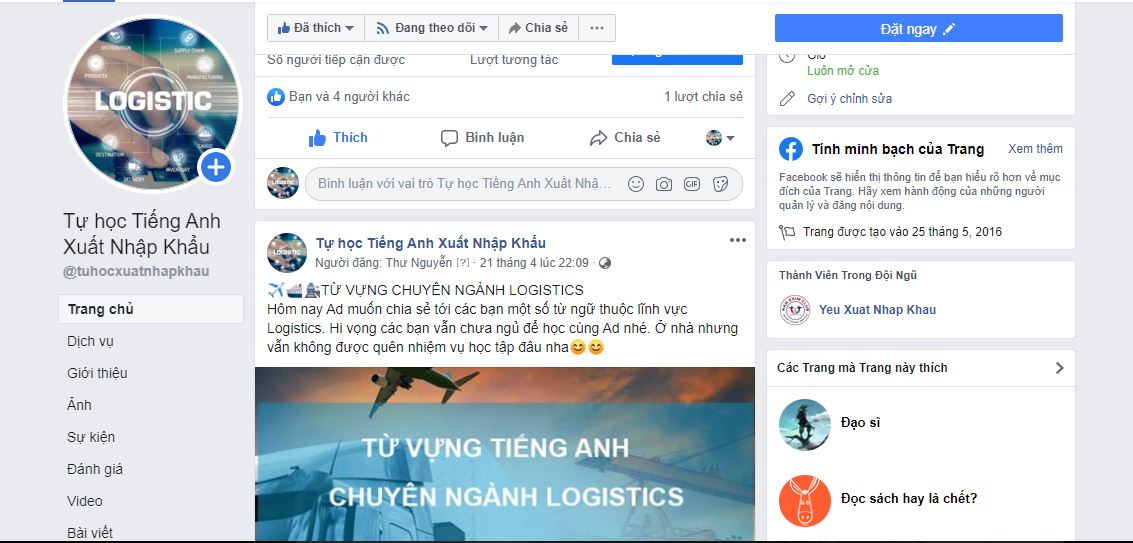The height and width of the screenshot is (543, 1133).
Task: Click the emoji icon in comment box
Action: (x=636, y=184)
